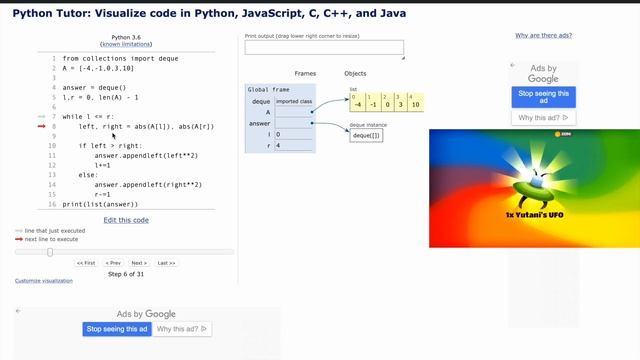
Task: Click the value of variable r in the frame
Action: [x=293, y=145]
